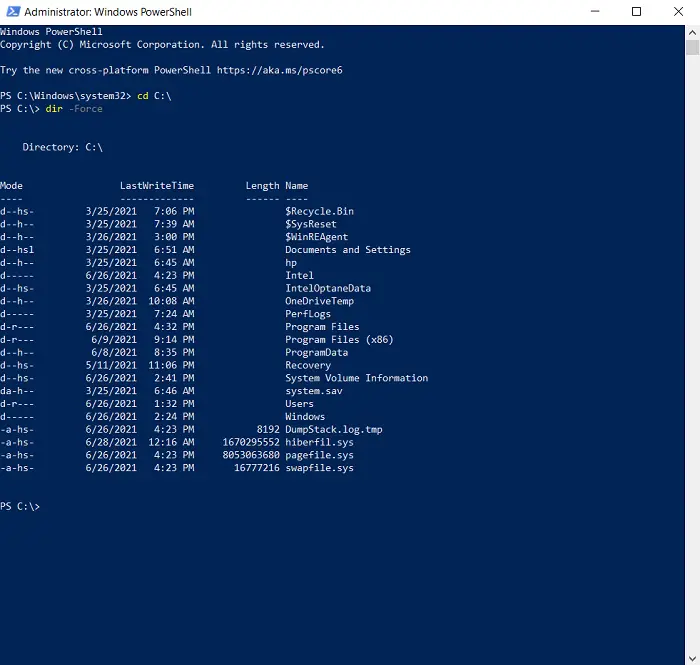Click the 8053063680 length value

251,455
